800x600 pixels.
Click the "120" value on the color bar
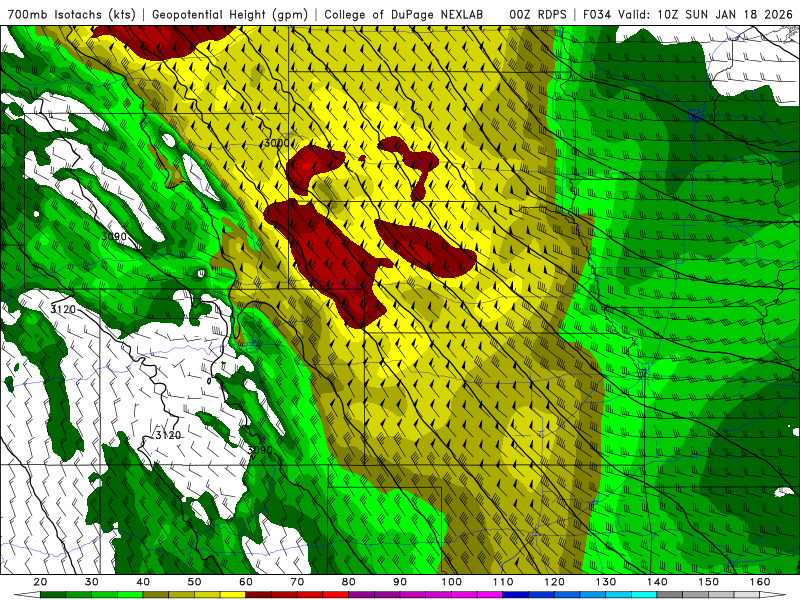555,582
